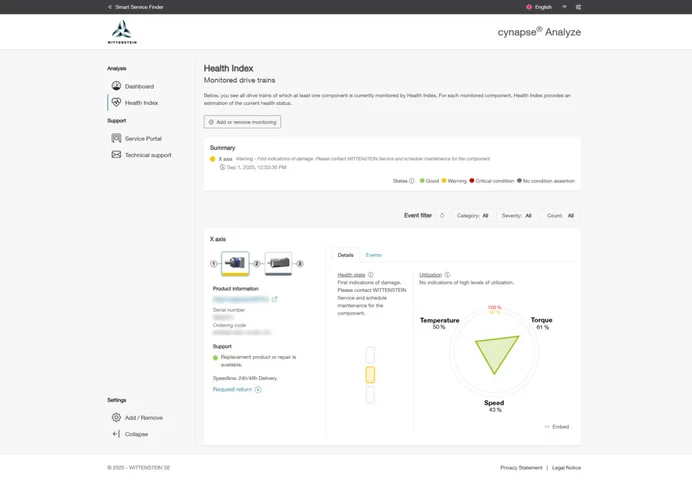Click the back arrow beside Smart Service Finder
The height and width of the screenshot is (480, 692).
pos(109,7)
